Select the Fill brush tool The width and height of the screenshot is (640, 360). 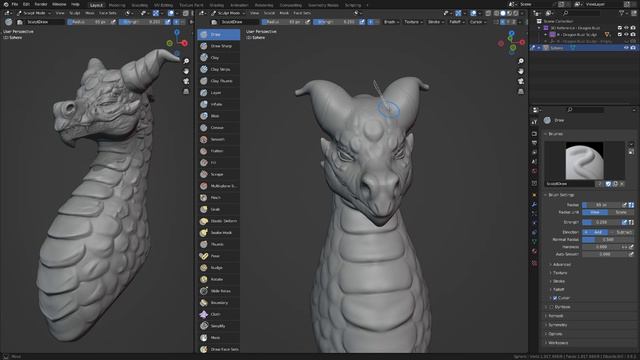(218, 163)
